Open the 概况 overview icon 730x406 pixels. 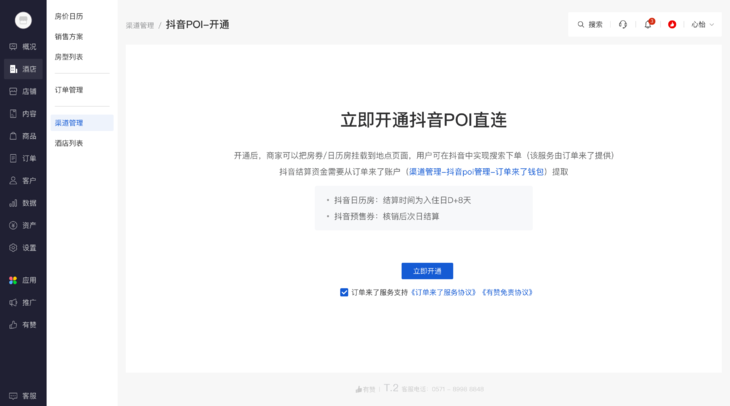(13, 47)
